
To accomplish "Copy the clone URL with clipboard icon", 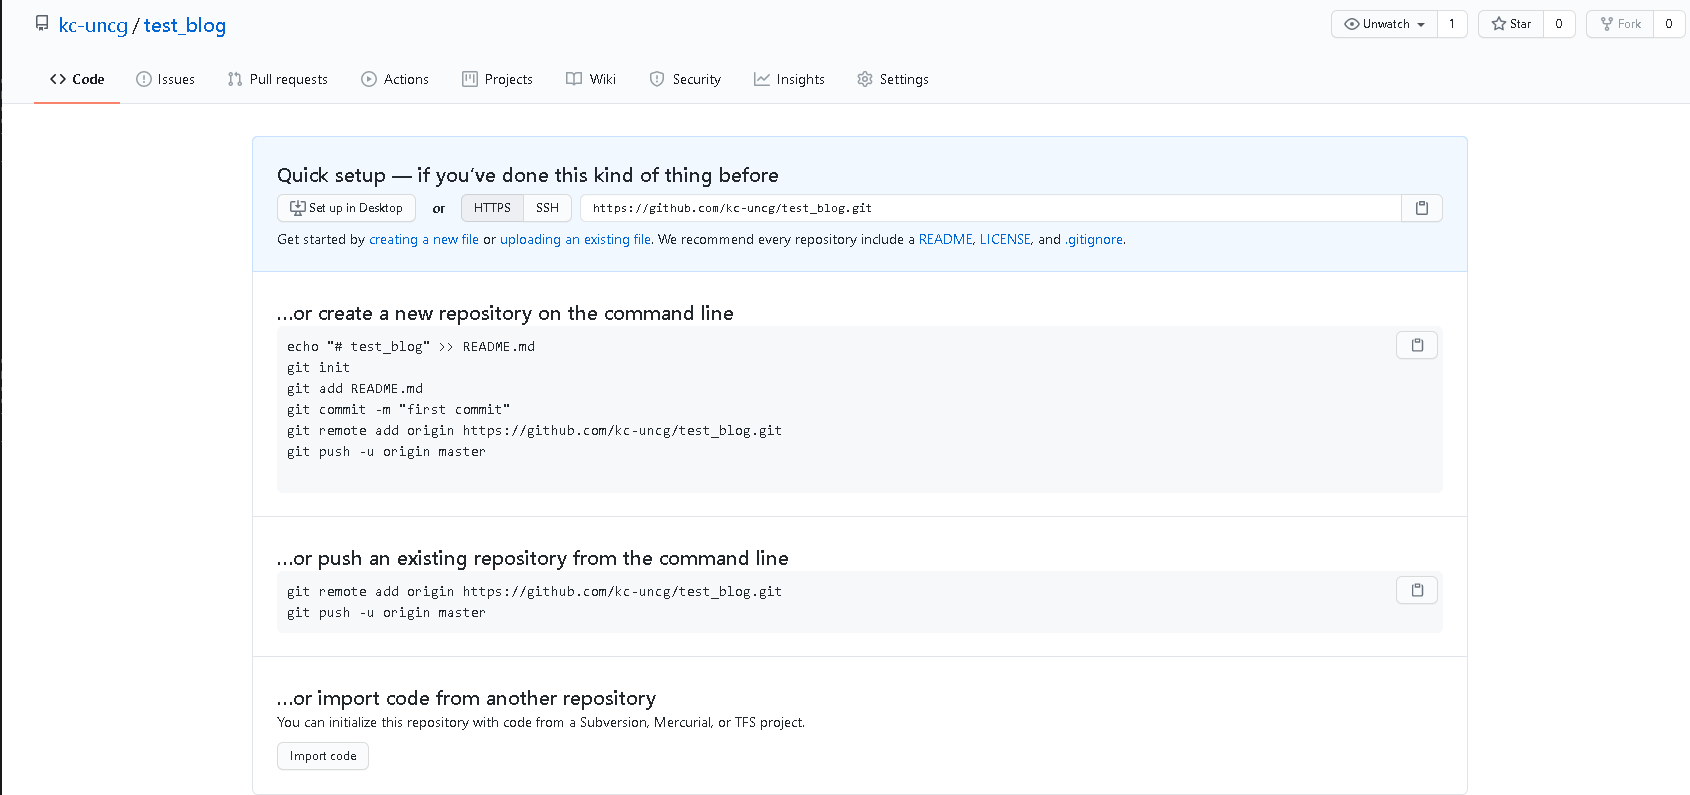I will 1422,208.
